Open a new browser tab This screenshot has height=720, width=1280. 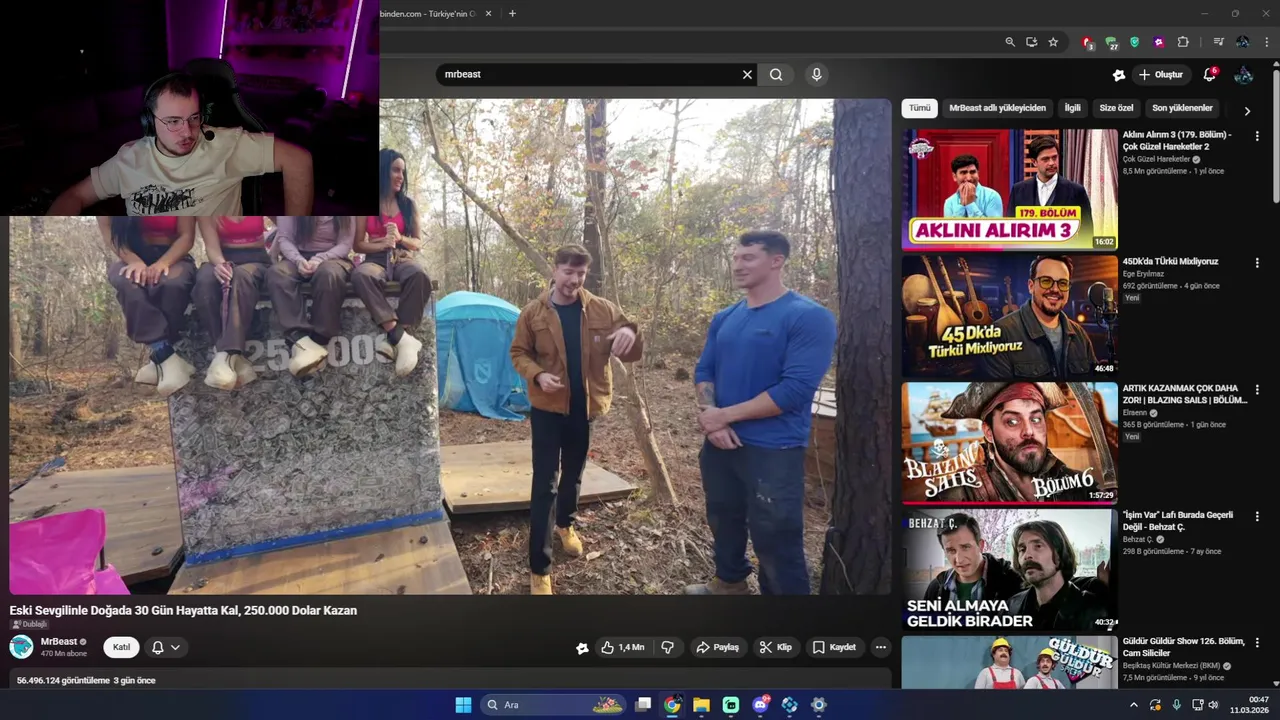[512, 13]
